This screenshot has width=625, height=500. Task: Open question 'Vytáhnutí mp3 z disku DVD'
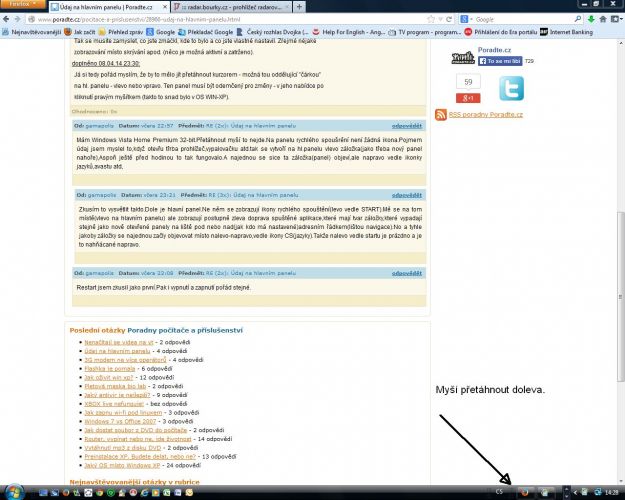point(123,447)
